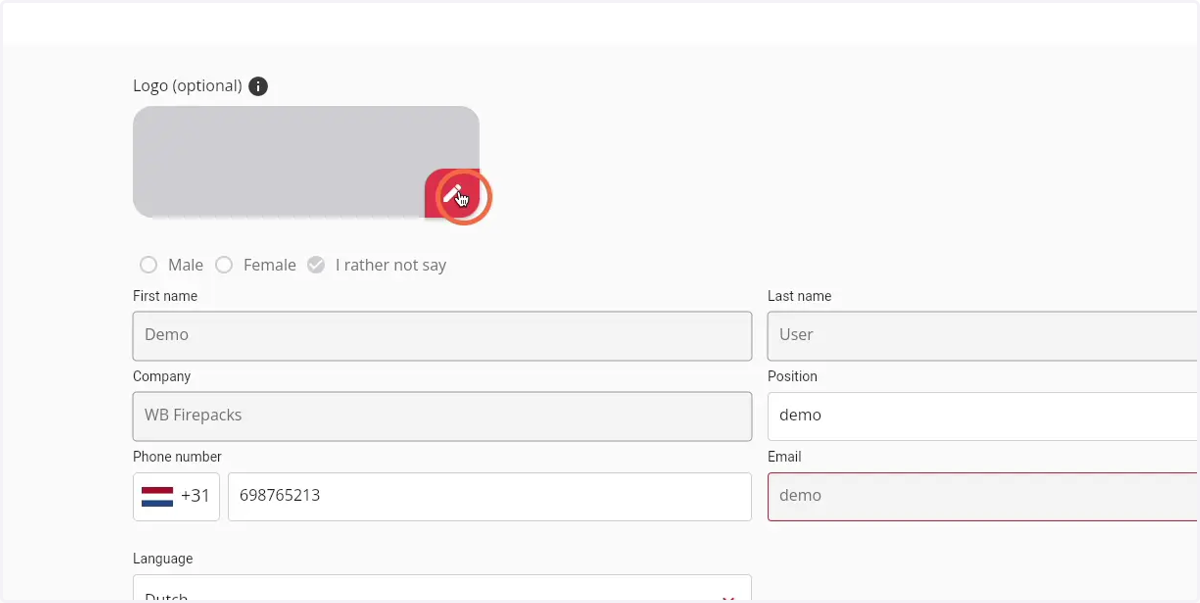Viewport: 1200px width, 603px height.
Task: Click into the First name field
Action: [442, 335]
